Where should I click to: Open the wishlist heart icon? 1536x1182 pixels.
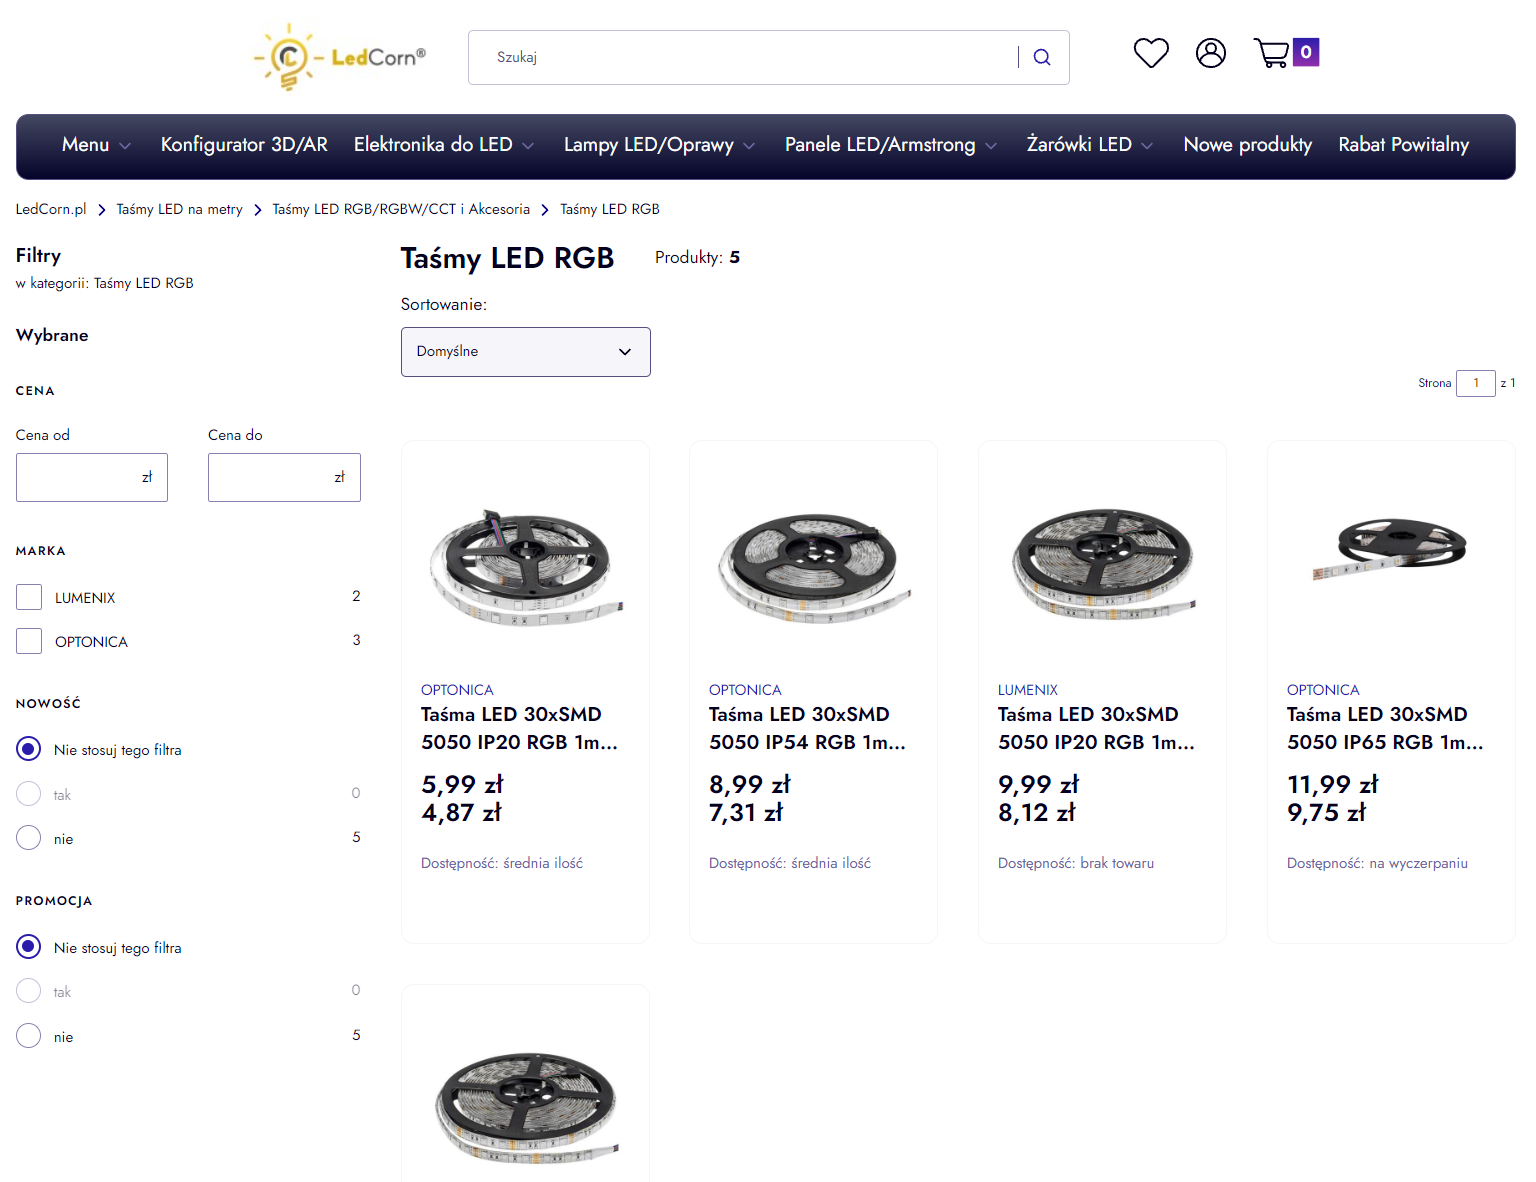(x=1151, y=52)
